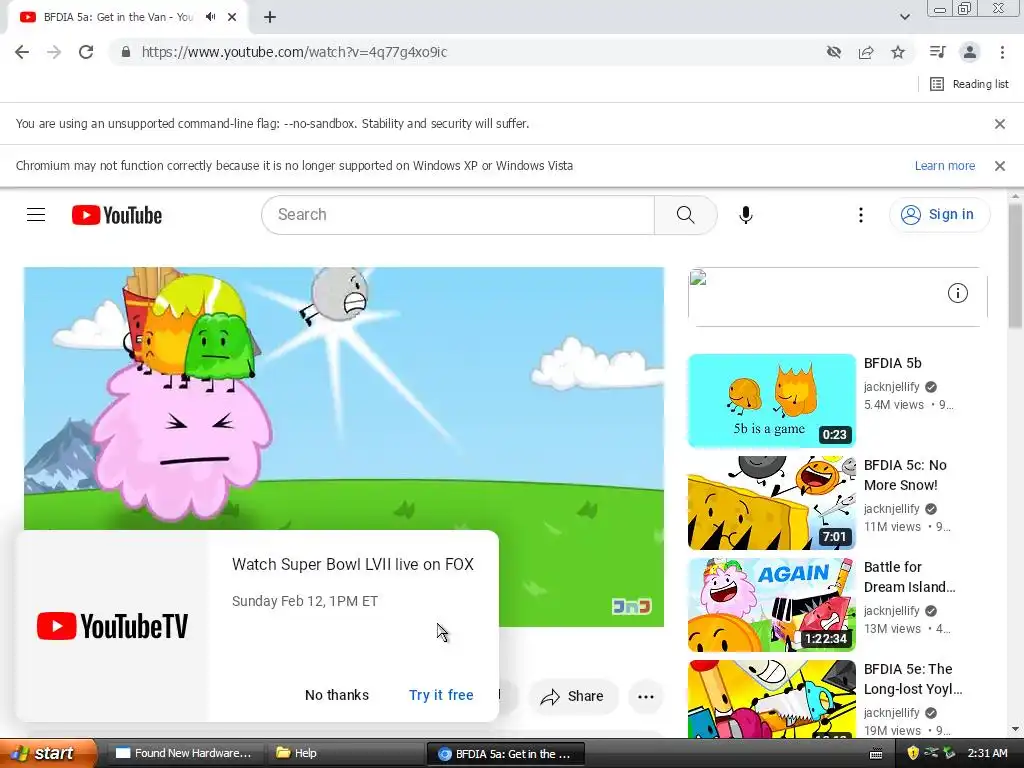Viewport: 1024px width, 768px height.
Task: Bookmark this page with the star icon
Action: pyautogui.click(x=898, y=52)
